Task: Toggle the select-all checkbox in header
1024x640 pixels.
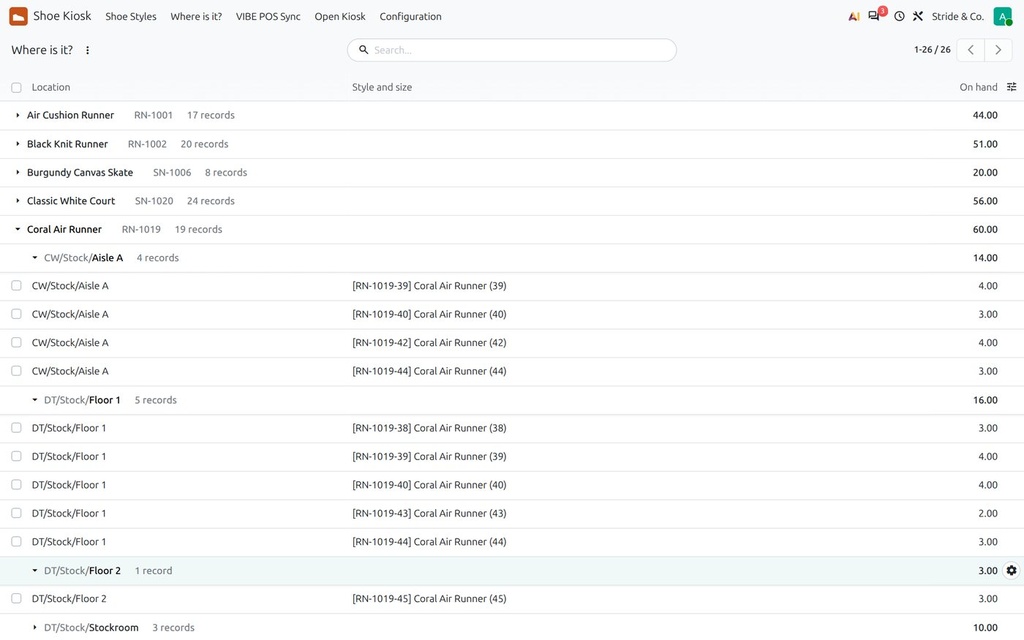Action: pos(16,88)
